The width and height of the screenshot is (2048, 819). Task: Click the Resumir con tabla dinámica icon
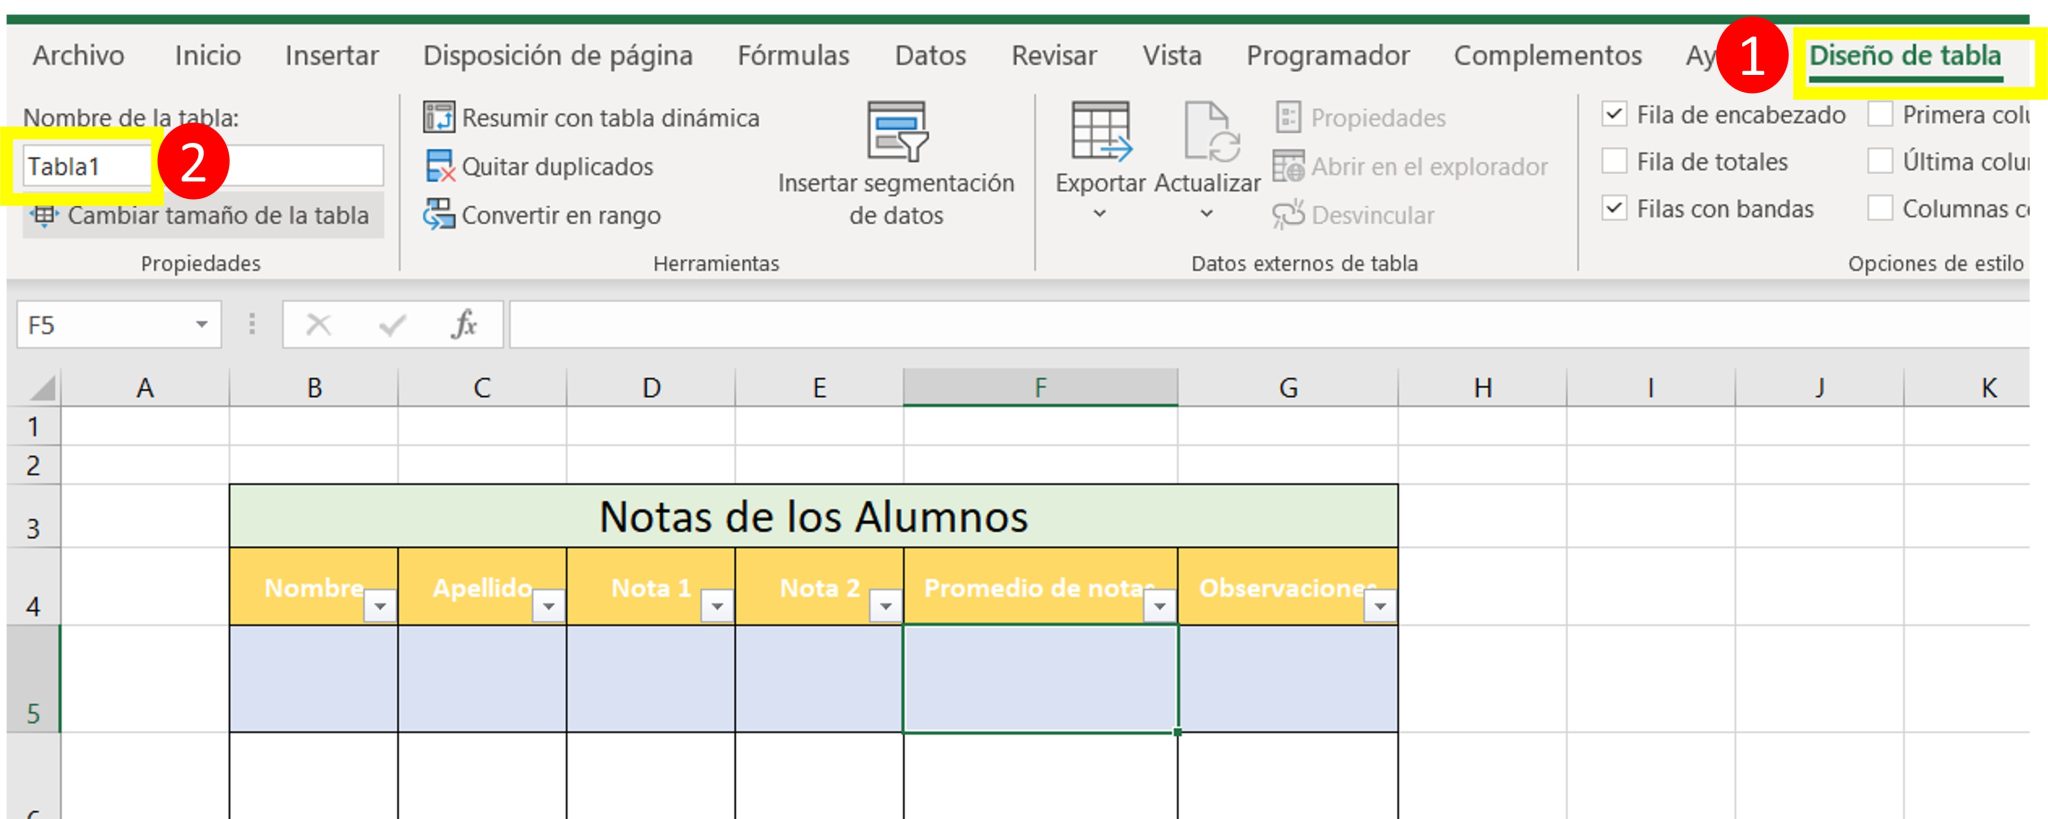click(x=438, y=117)
